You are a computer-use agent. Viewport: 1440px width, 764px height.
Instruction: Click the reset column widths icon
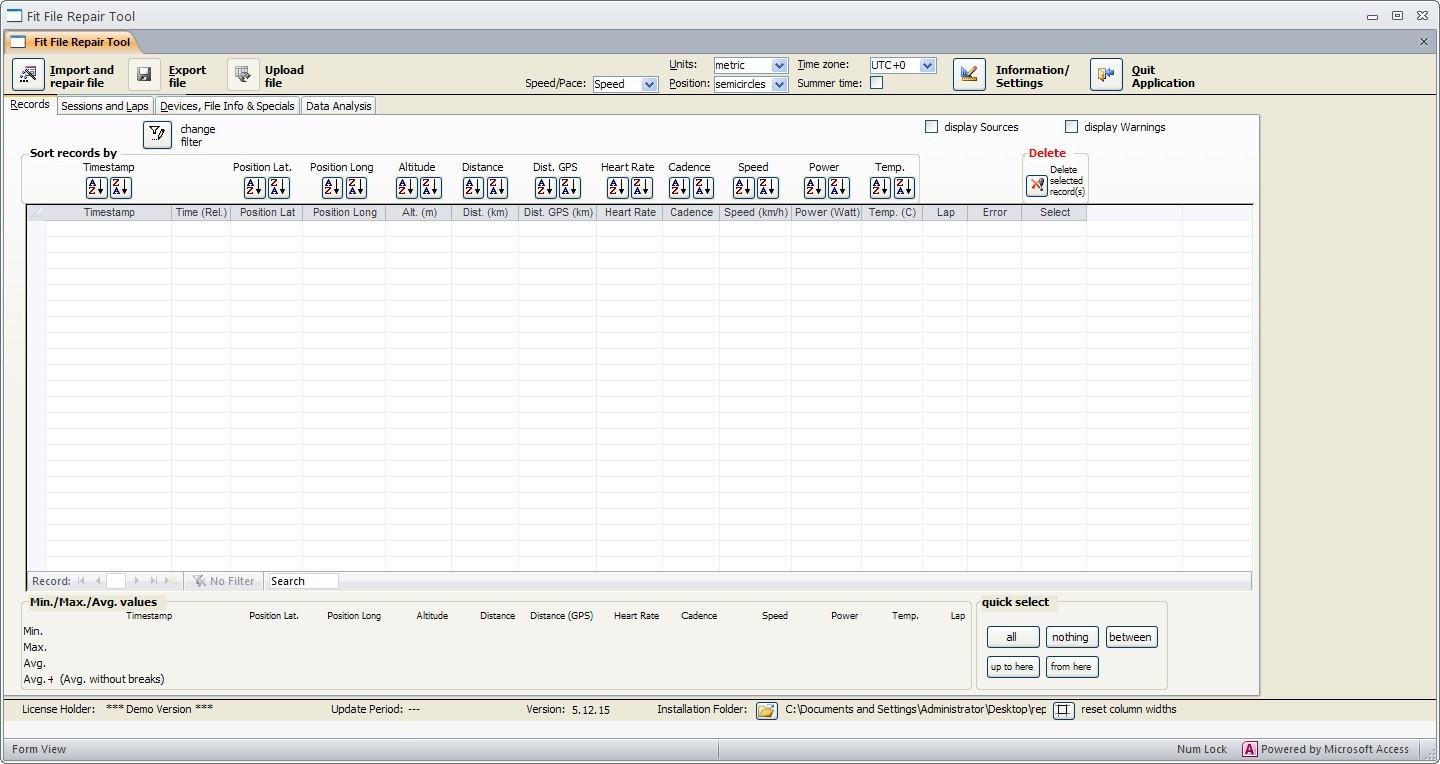click(x=1063, y=710)
